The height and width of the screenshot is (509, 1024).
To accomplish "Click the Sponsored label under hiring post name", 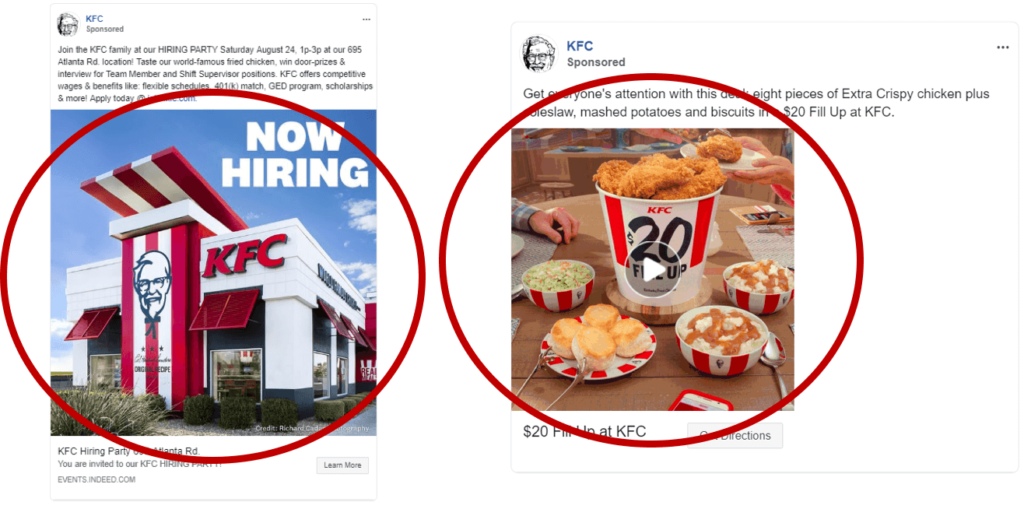I will click(104, 29).
